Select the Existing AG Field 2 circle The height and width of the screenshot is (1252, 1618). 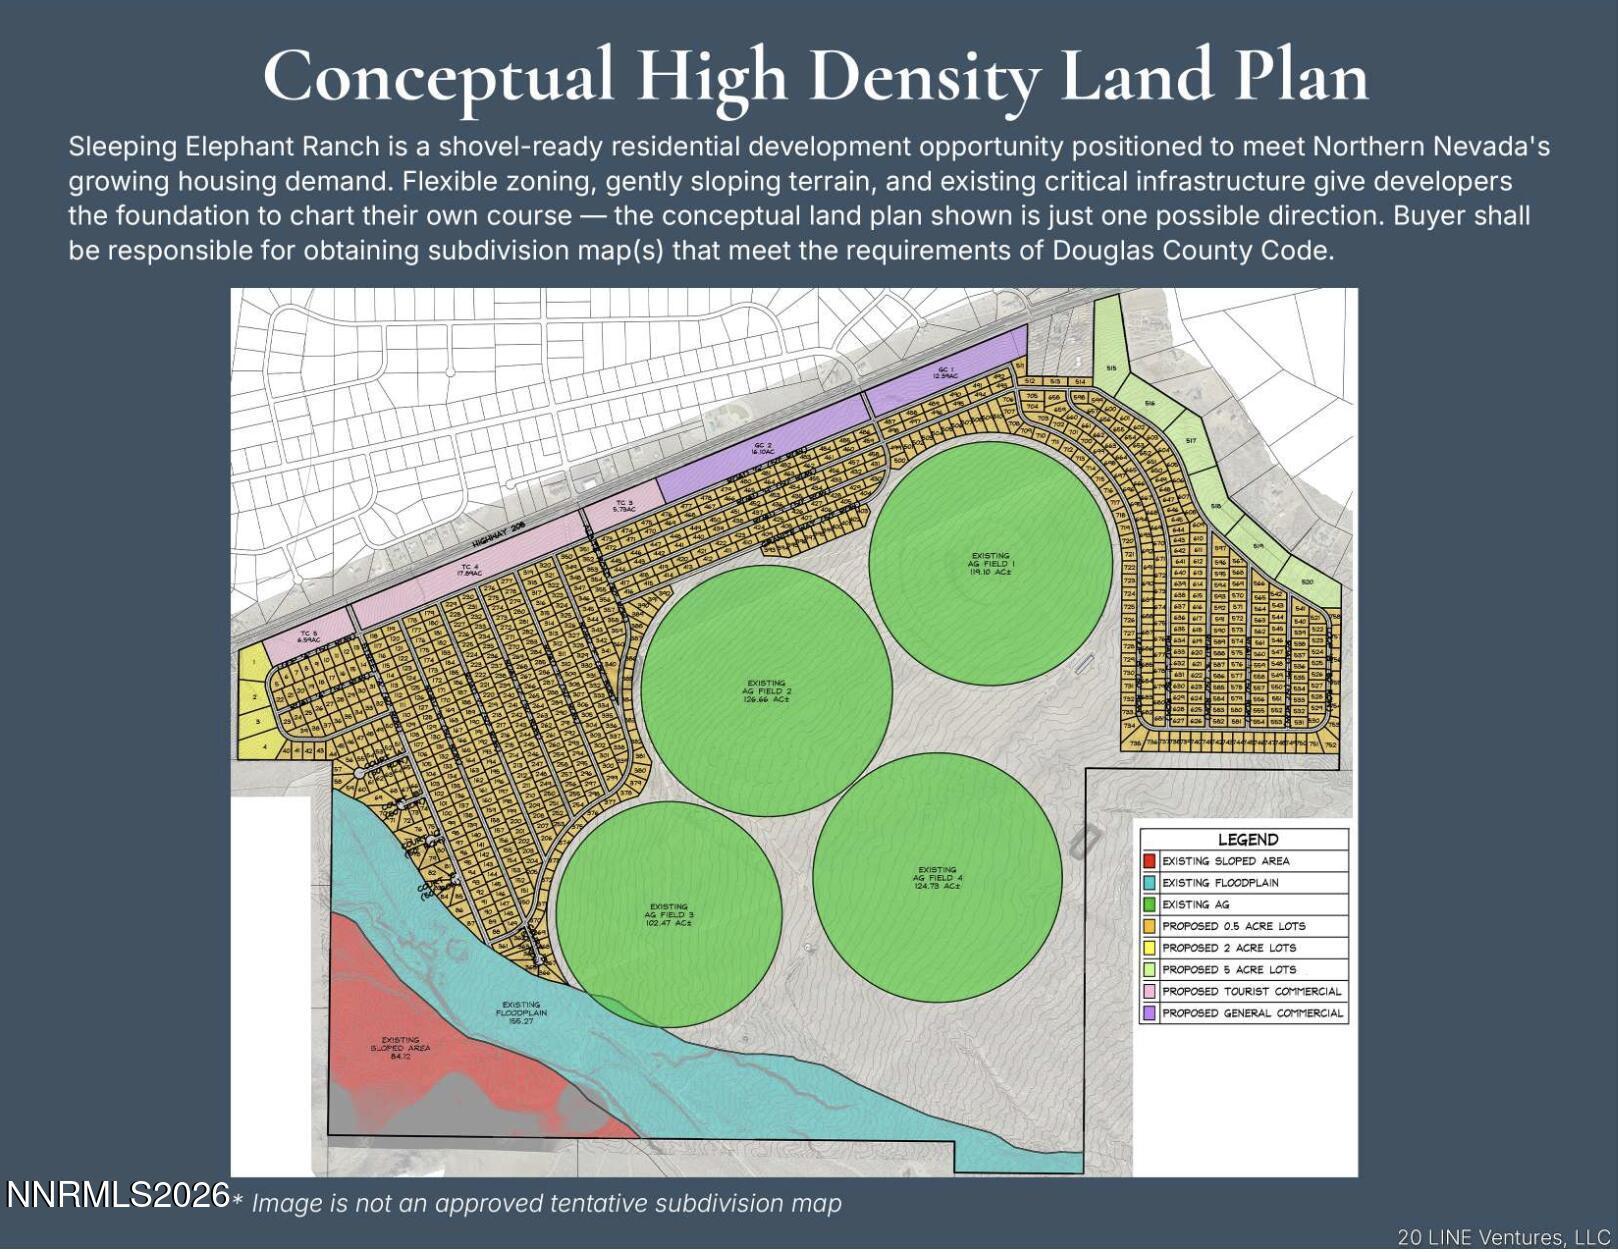click(766, 691)
